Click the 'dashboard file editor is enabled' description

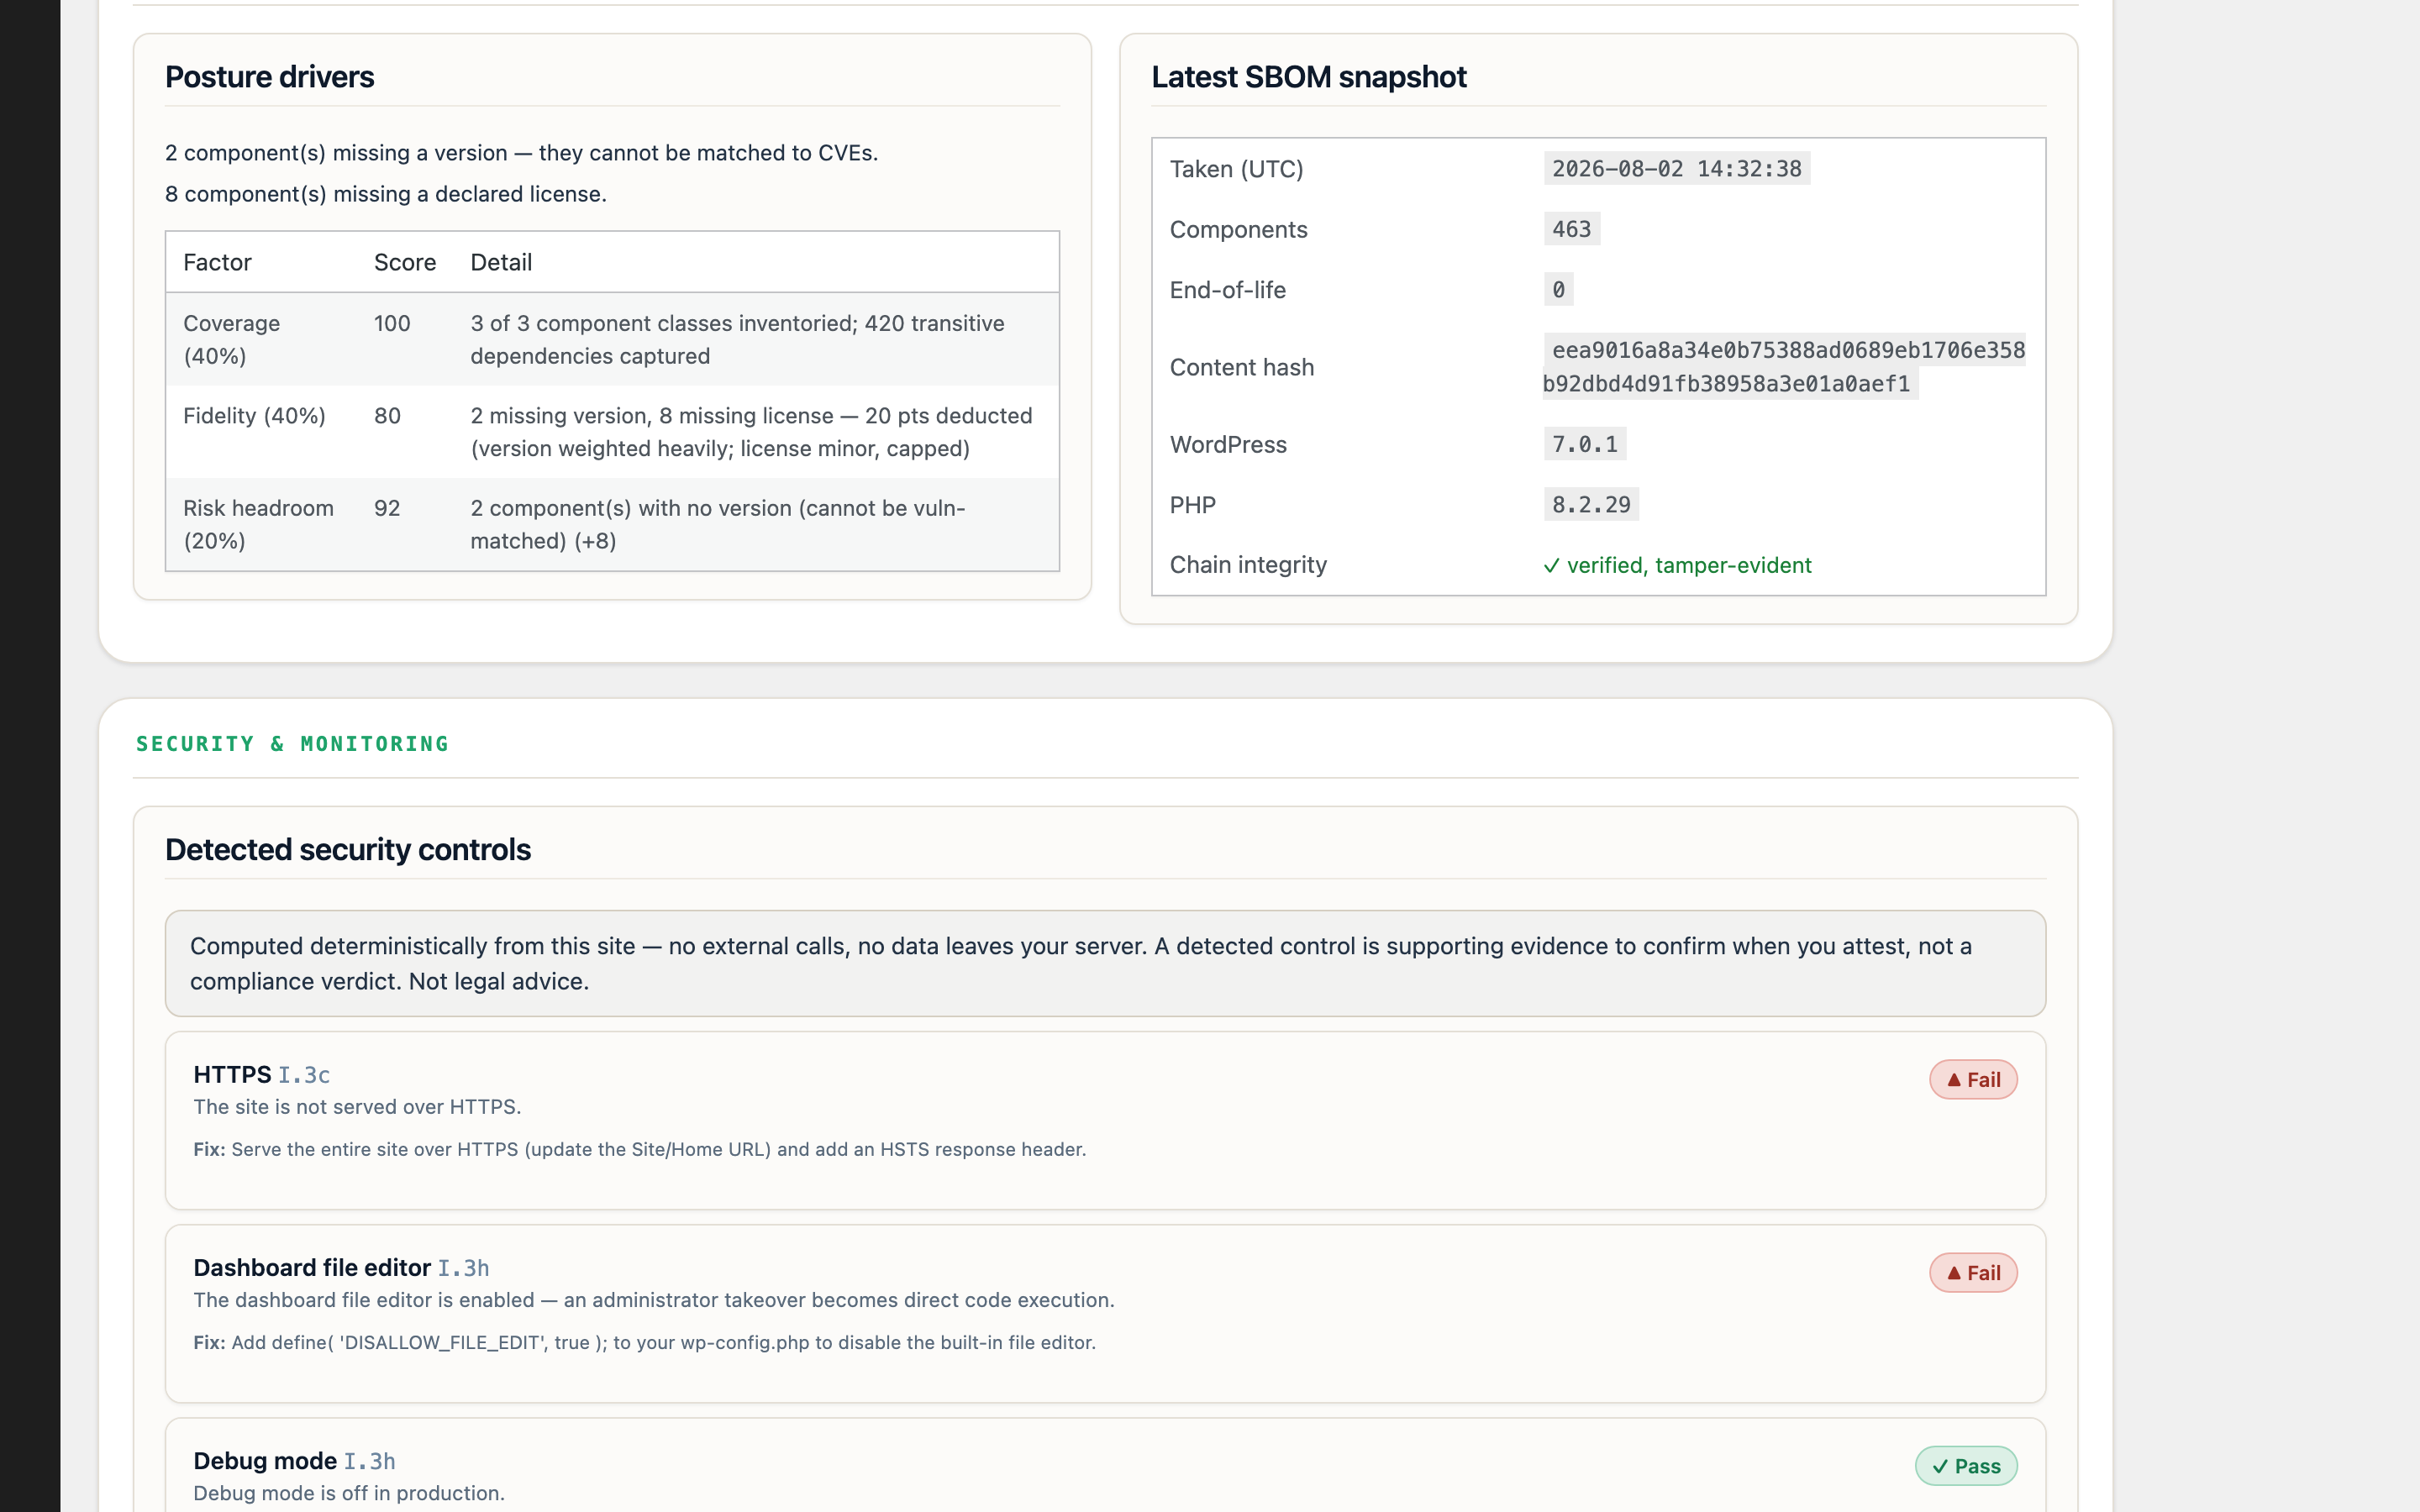coord(654,1300)
